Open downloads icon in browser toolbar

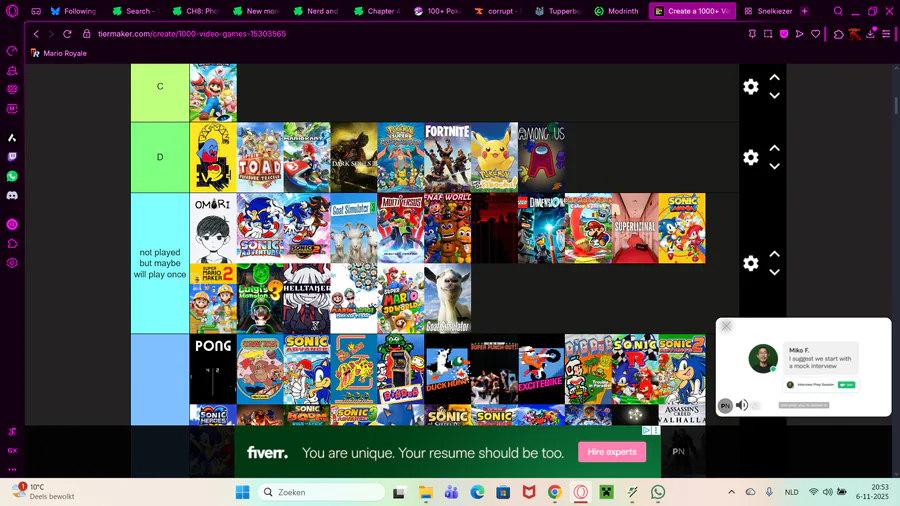tap(870, 34)
